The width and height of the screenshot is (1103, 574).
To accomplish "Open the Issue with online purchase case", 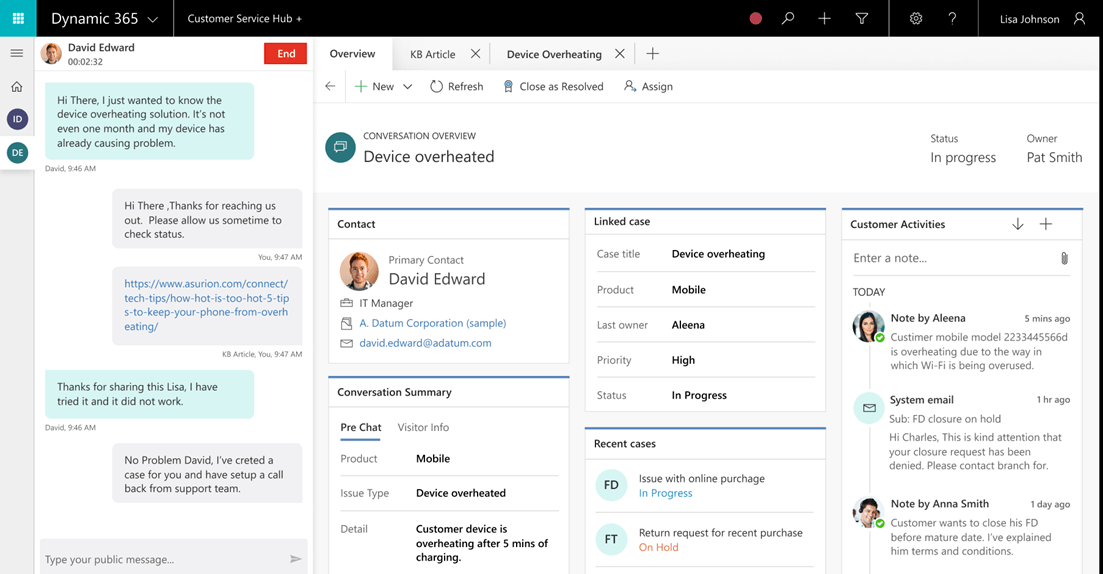I will coord(701,478).
